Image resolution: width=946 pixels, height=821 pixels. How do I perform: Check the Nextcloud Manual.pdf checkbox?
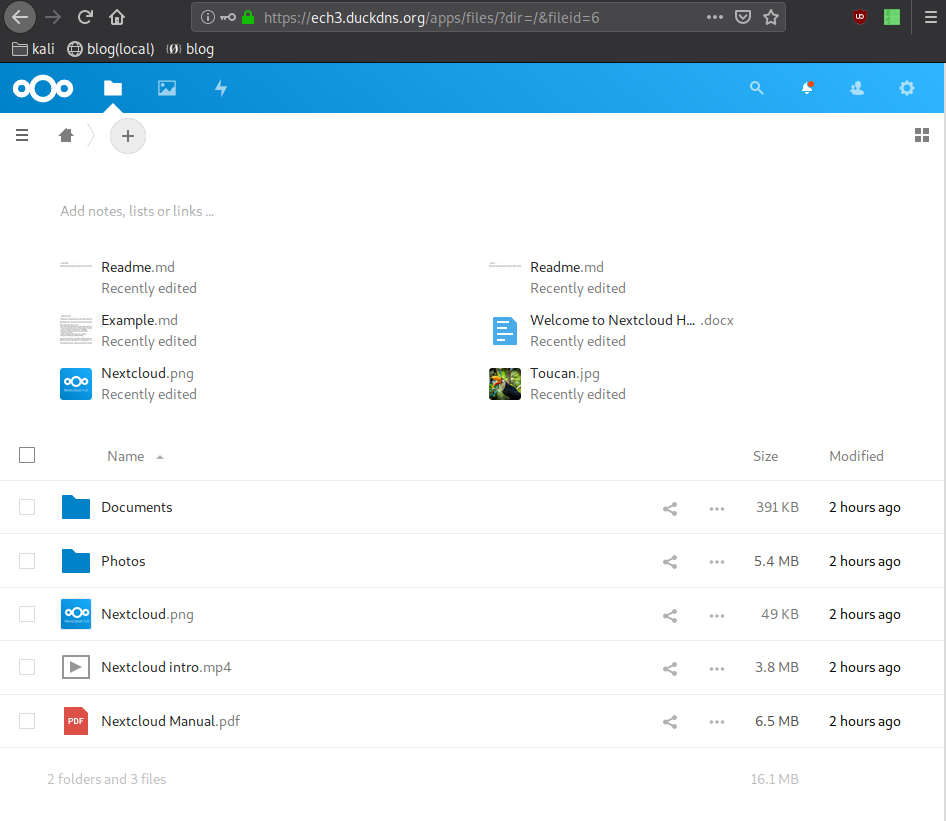[27, 720]
